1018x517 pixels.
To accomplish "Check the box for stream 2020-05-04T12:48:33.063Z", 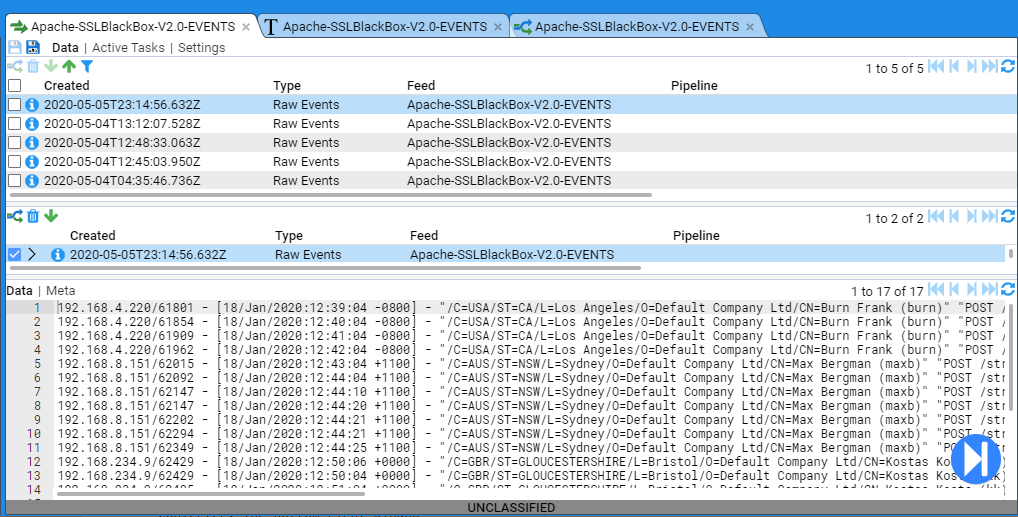I will click(14, 143).
